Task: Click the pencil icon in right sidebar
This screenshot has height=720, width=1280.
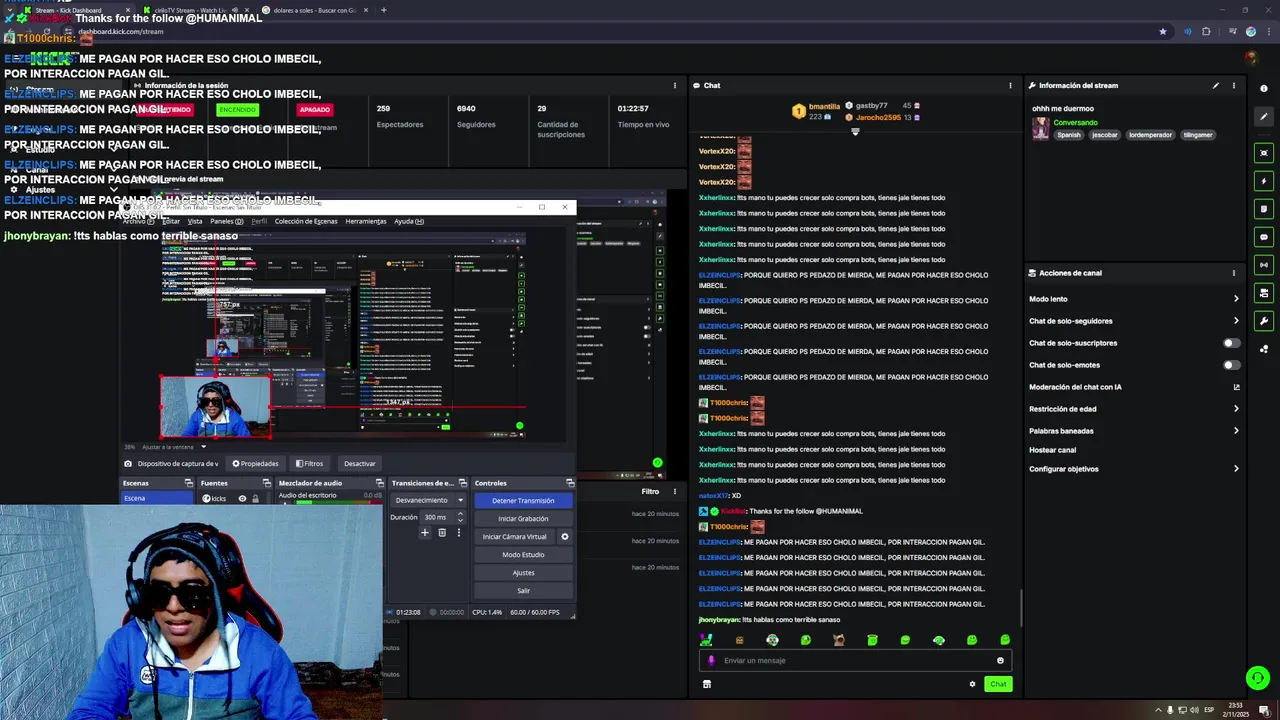Action: pyautogui.click(x=1264, y=117)
